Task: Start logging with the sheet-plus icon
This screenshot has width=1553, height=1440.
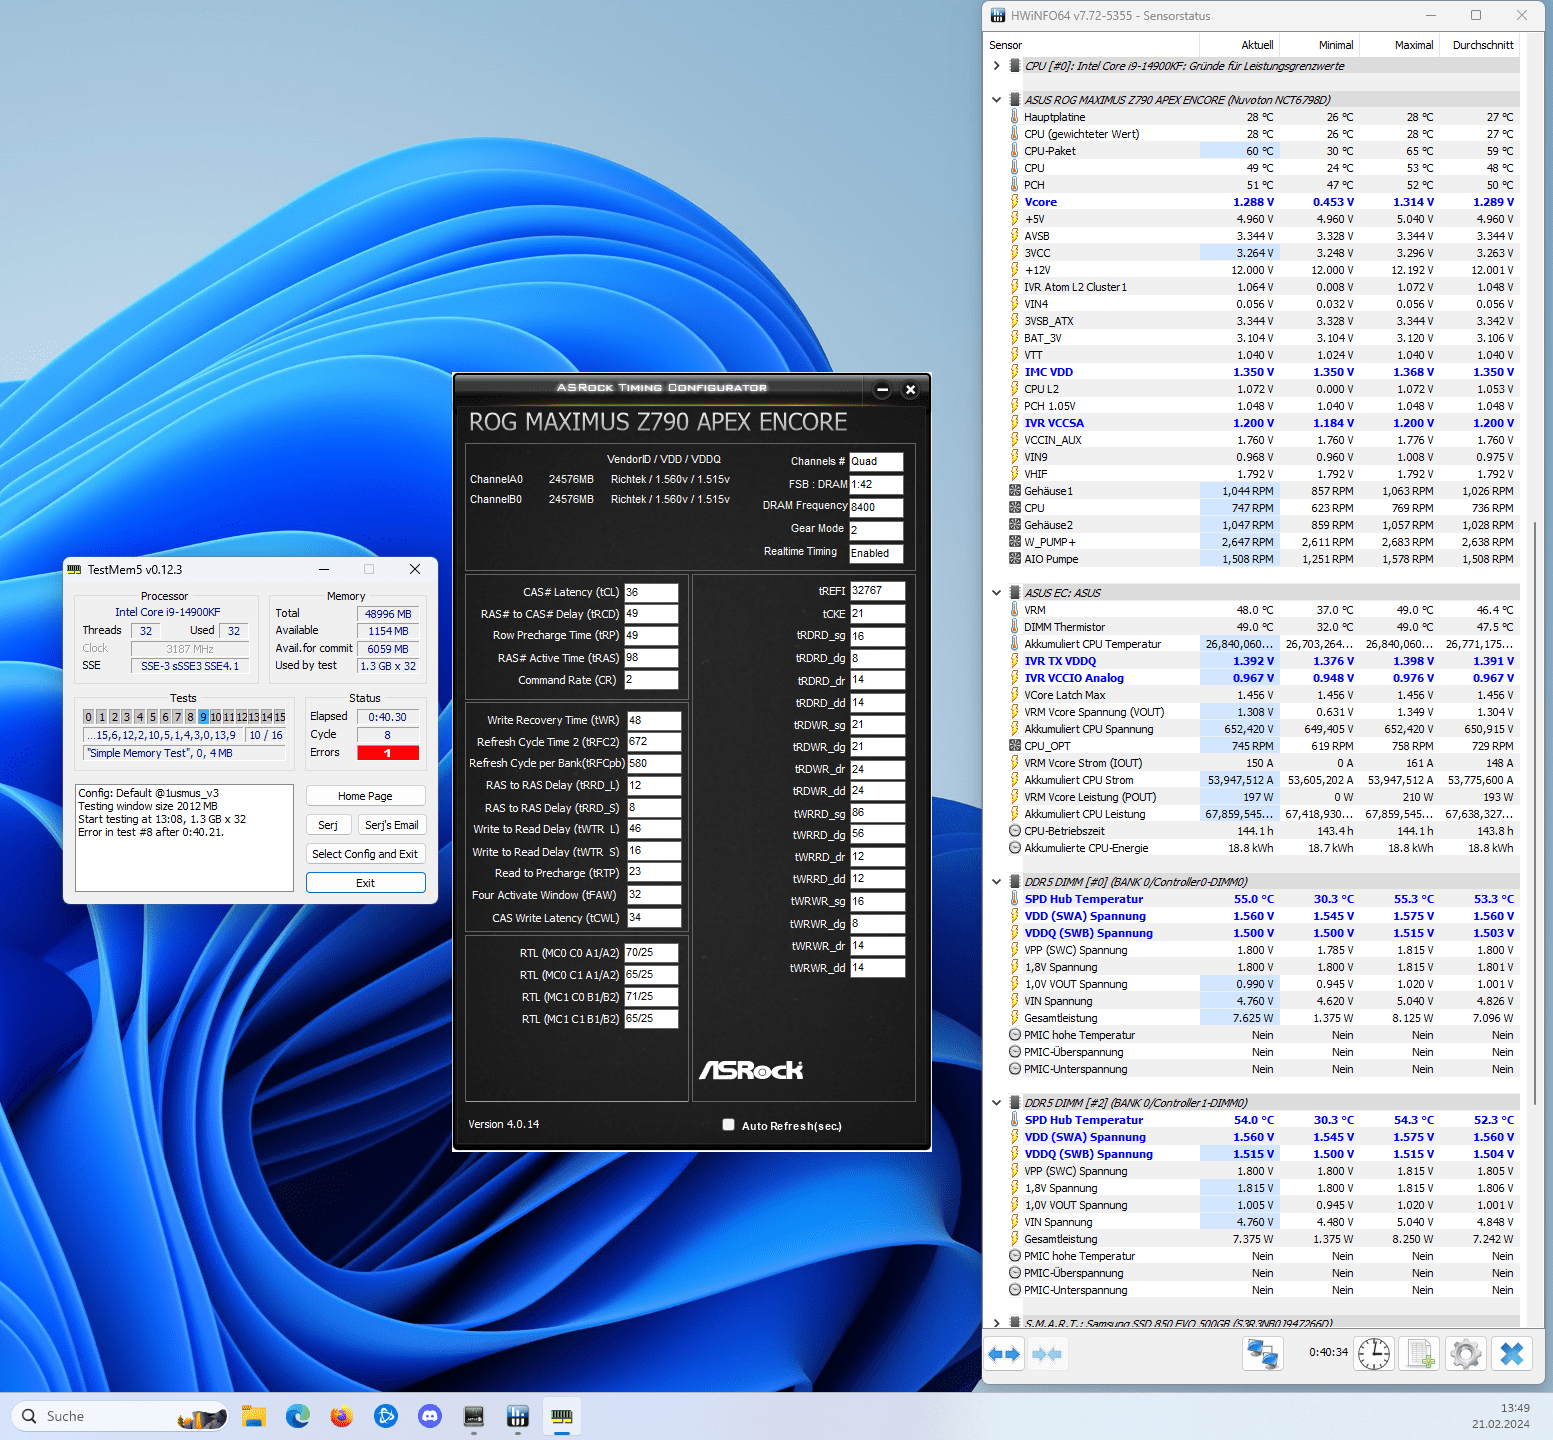Action: (1419, 1354)
